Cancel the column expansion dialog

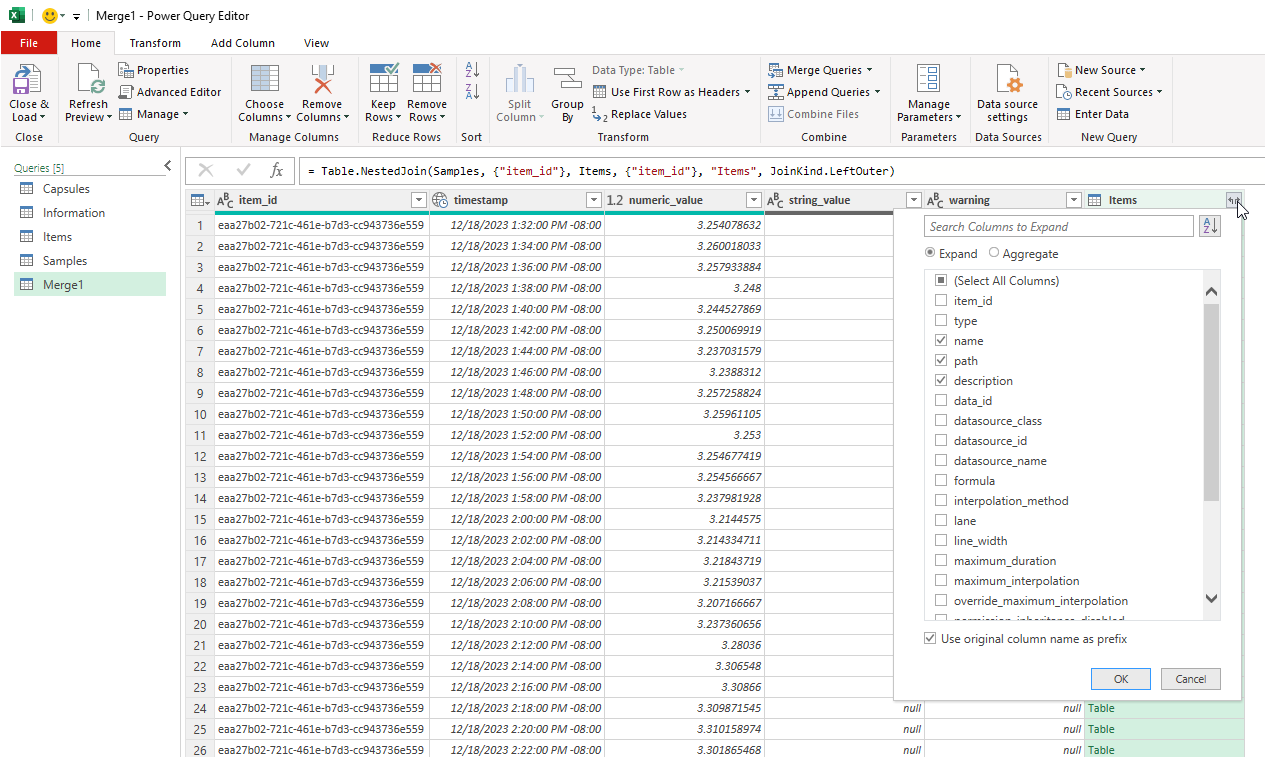pos(1190,678)
